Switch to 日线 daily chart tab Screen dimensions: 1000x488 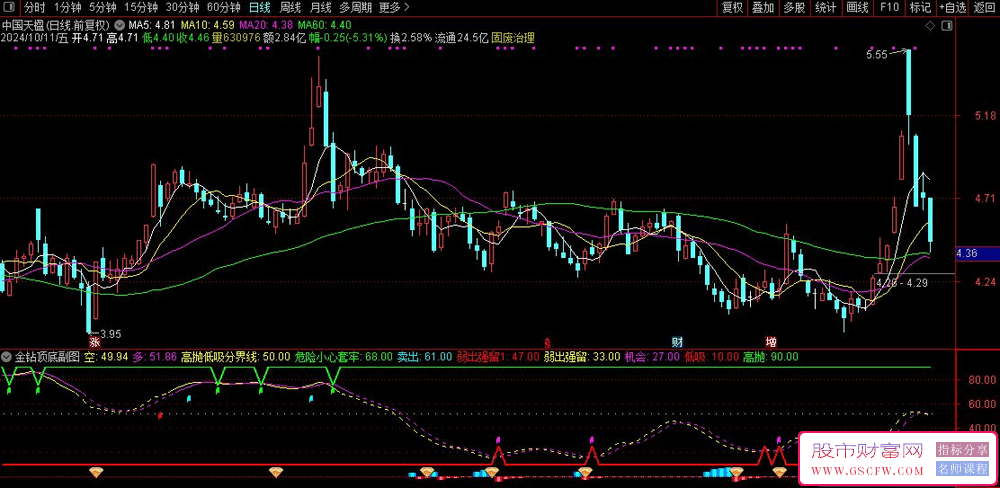point(260,8)
